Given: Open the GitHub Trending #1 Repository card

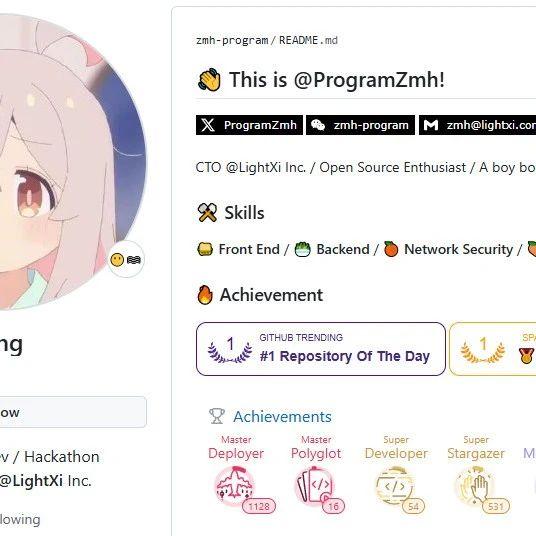Looking at the screenshot, I should coord(321,349).
